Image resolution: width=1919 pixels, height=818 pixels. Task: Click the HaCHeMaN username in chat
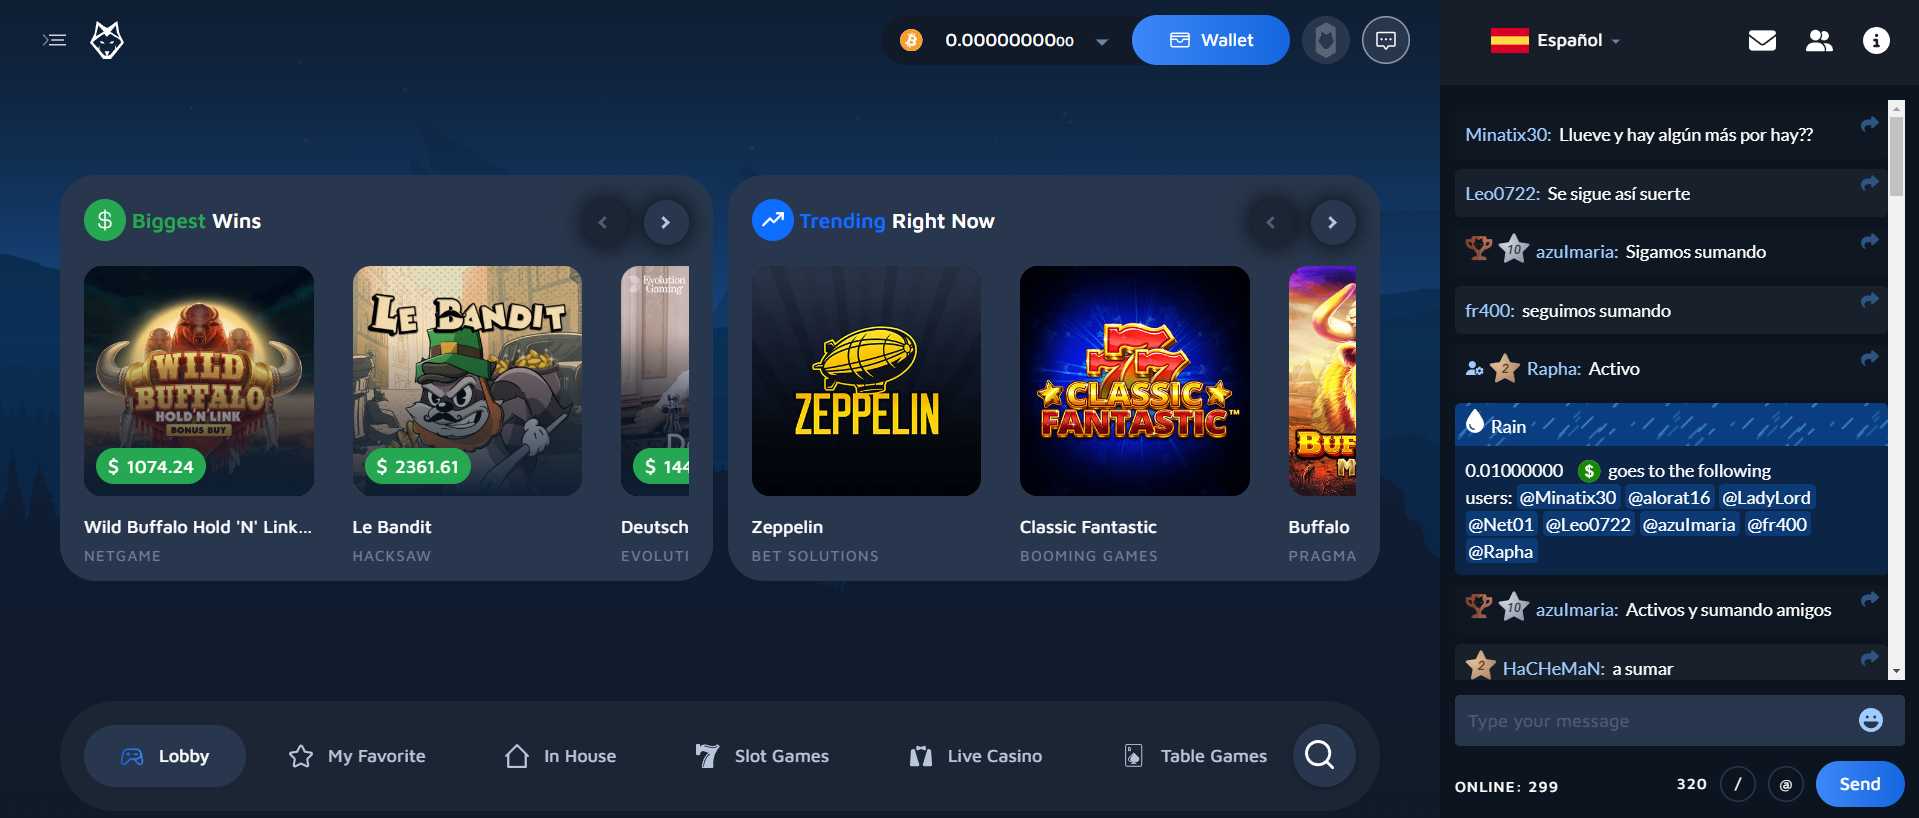1554,669
